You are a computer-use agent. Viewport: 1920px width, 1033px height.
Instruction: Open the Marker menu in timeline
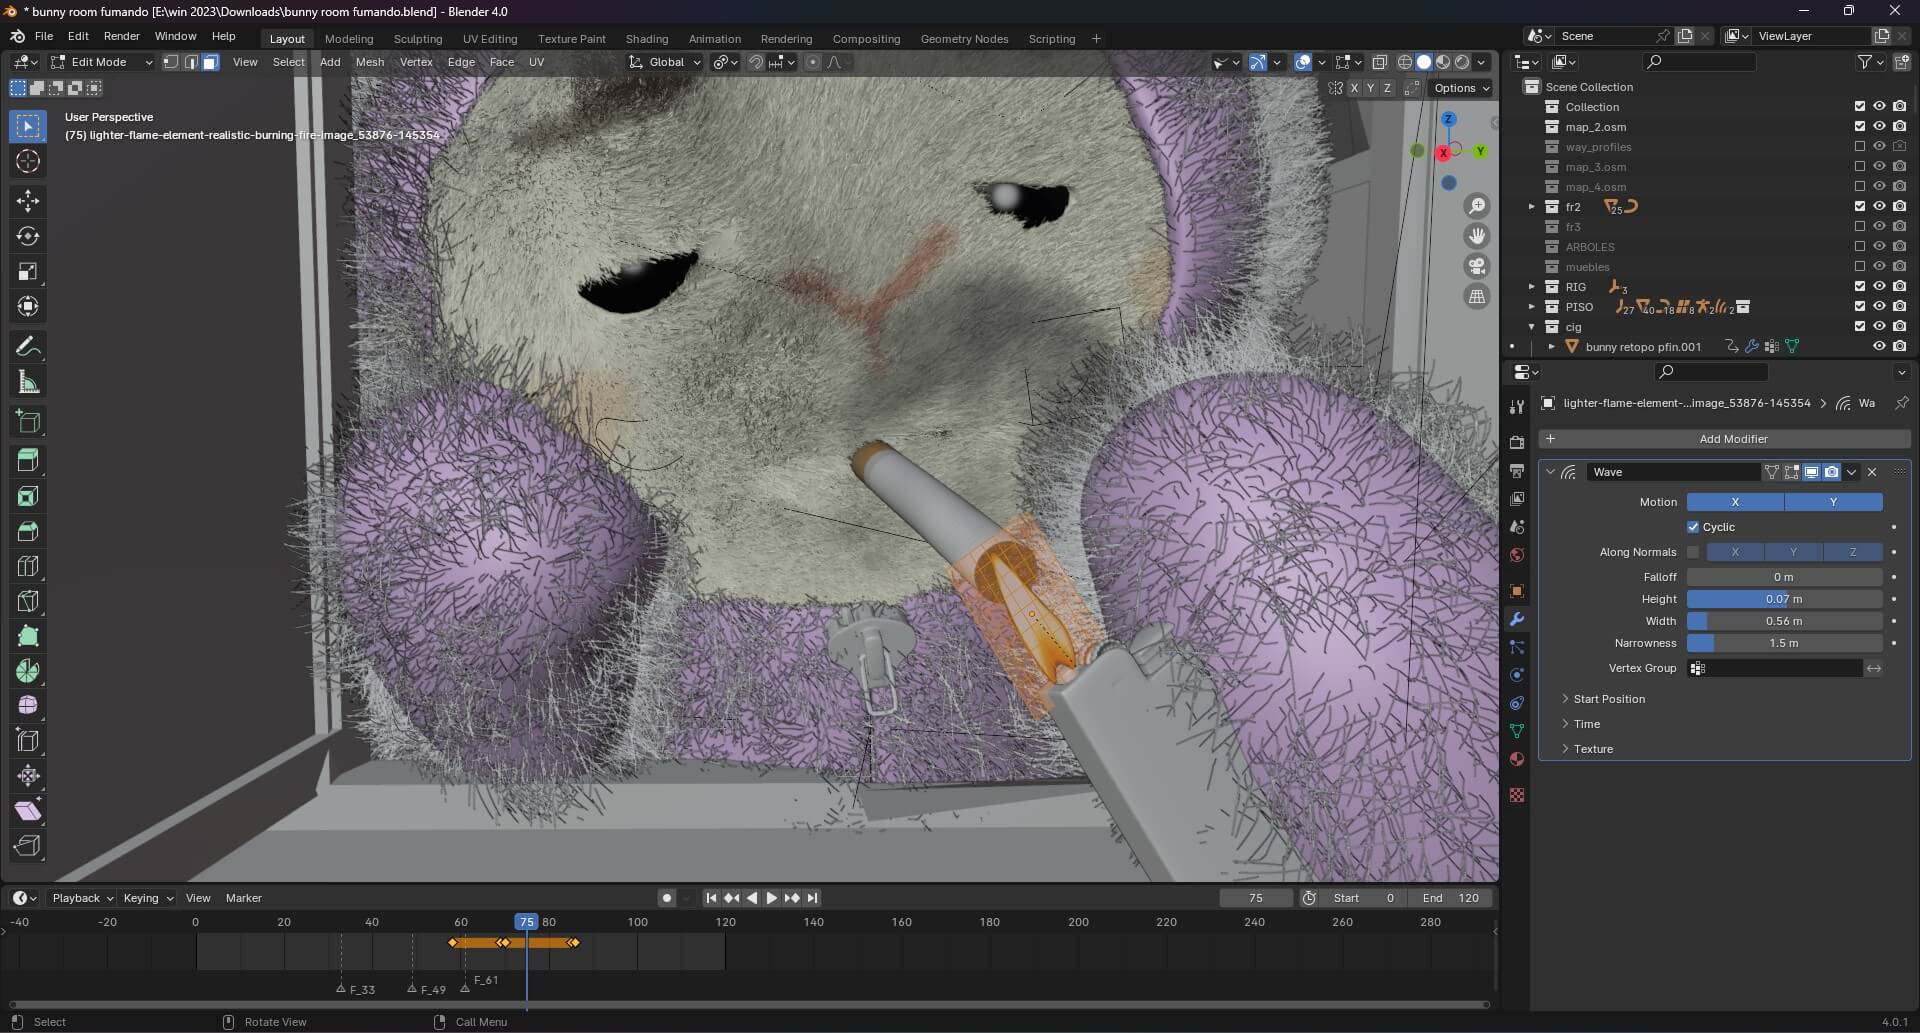pyautogui.click(x=244, y=898)
